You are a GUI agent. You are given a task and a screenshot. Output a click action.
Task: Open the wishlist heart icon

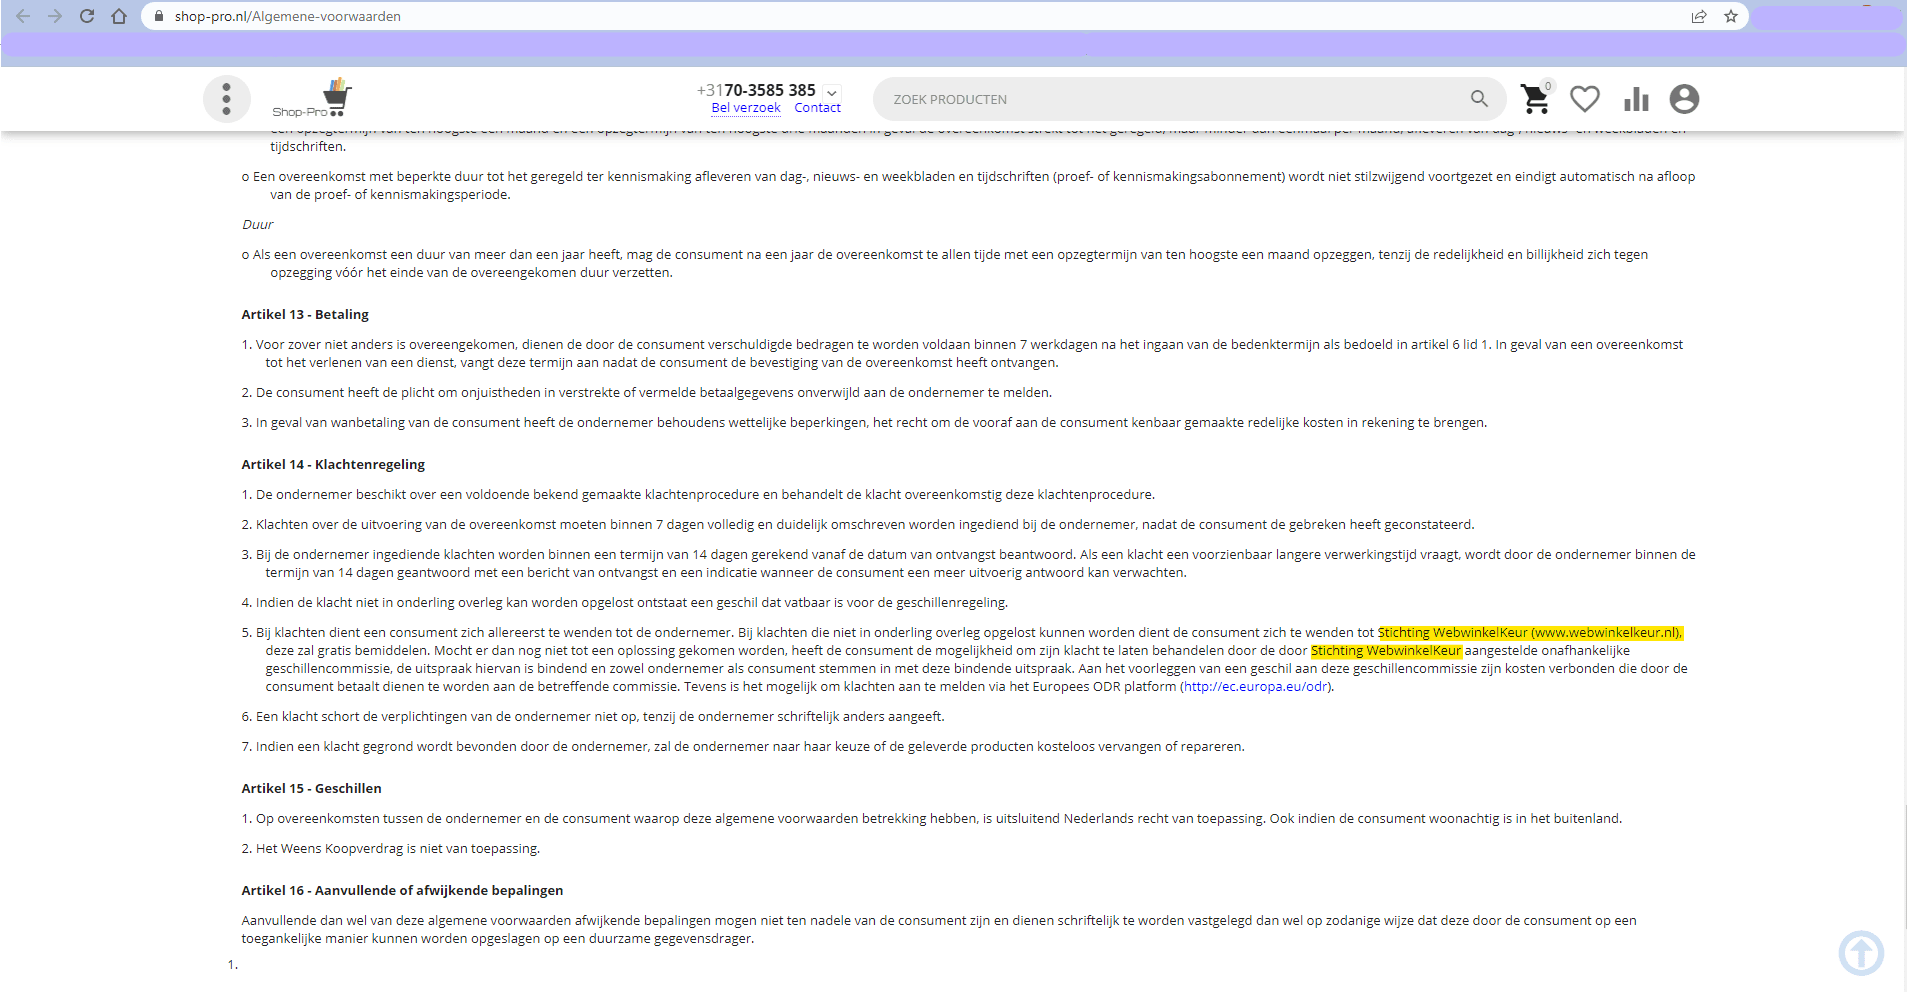tap(1584, 99)
